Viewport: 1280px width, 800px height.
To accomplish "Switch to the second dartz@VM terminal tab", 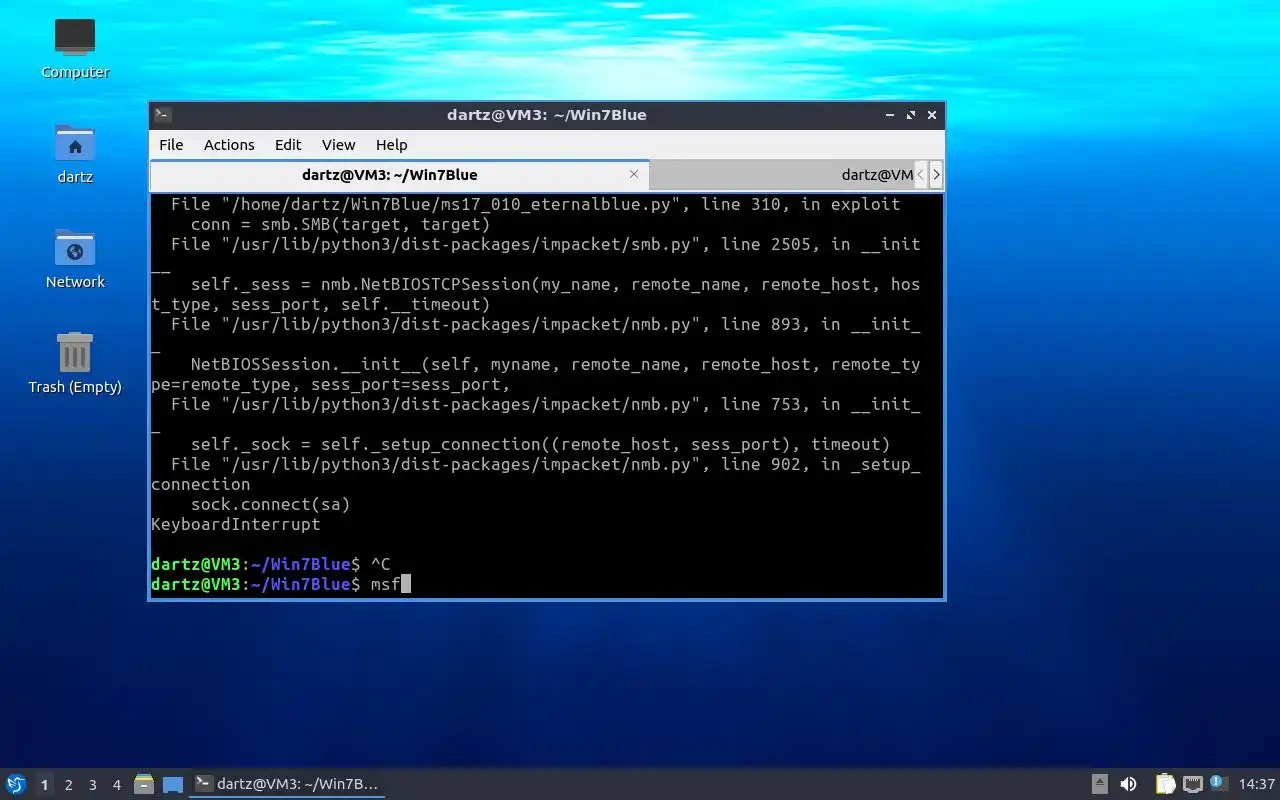I will pos(781,174).
